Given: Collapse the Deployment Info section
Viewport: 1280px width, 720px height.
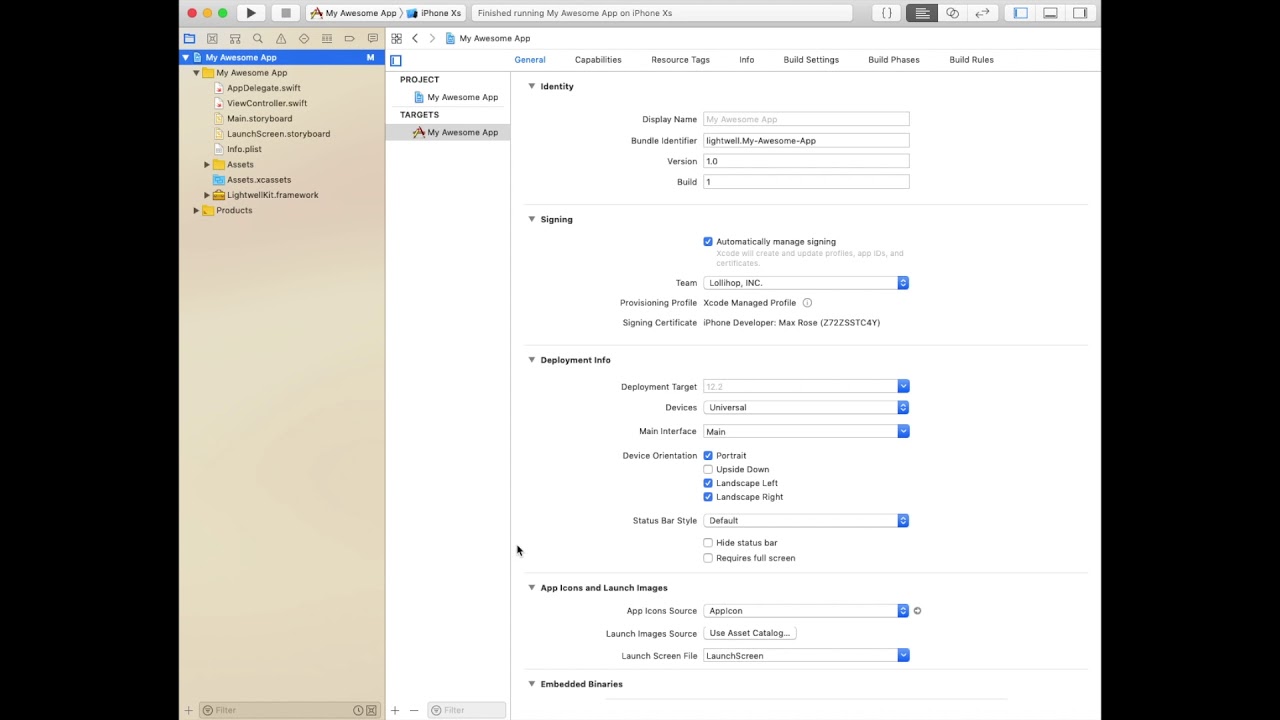Looking at the screenshot, I should pos(532,360).
